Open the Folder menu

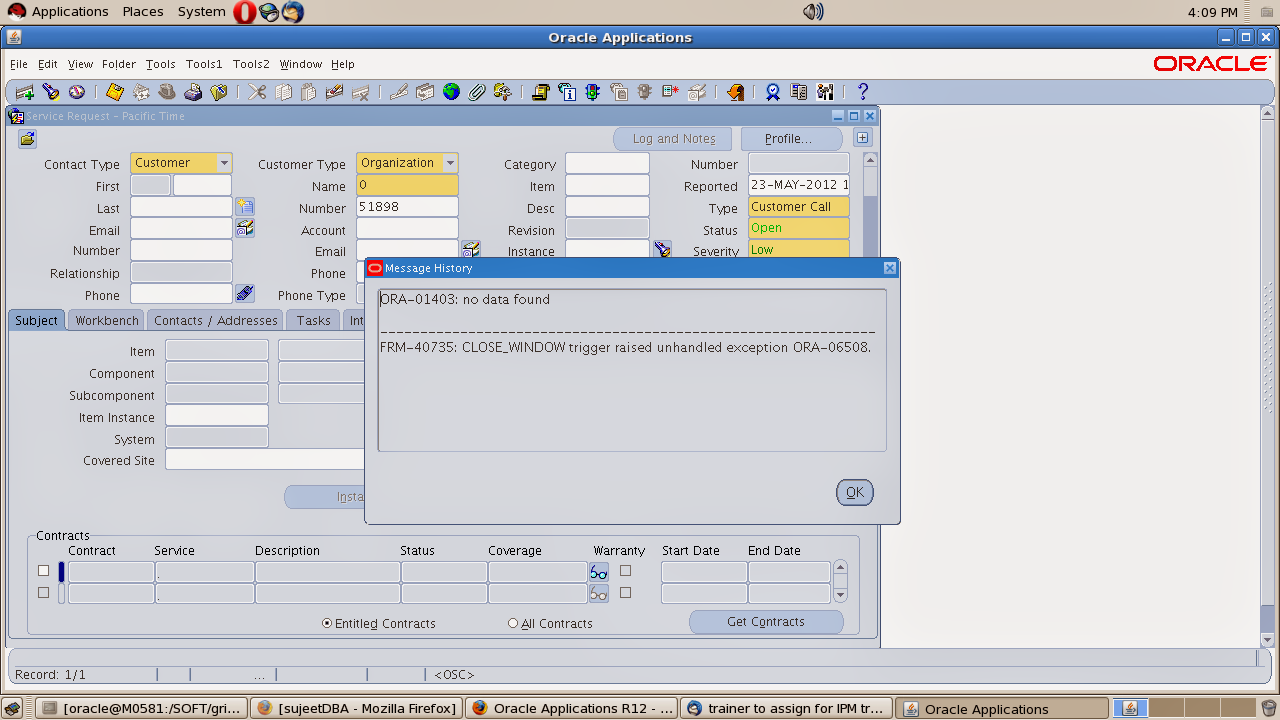(119, 64)
